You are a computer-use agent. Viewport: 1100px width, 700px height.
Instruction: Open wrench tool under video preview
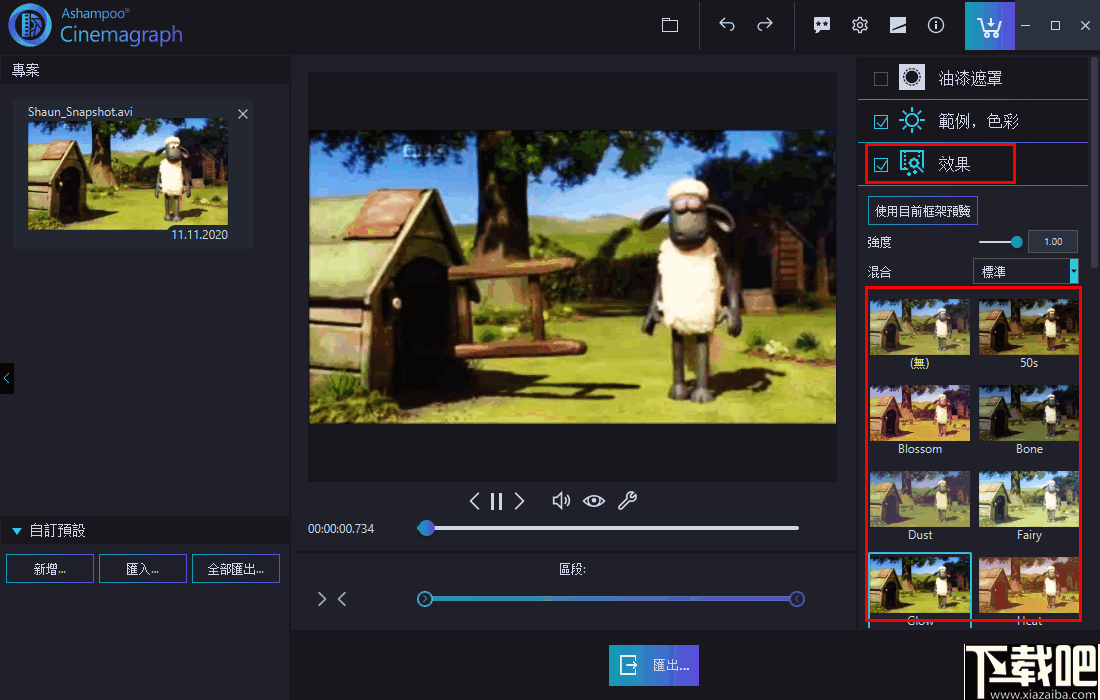[627, 501]
